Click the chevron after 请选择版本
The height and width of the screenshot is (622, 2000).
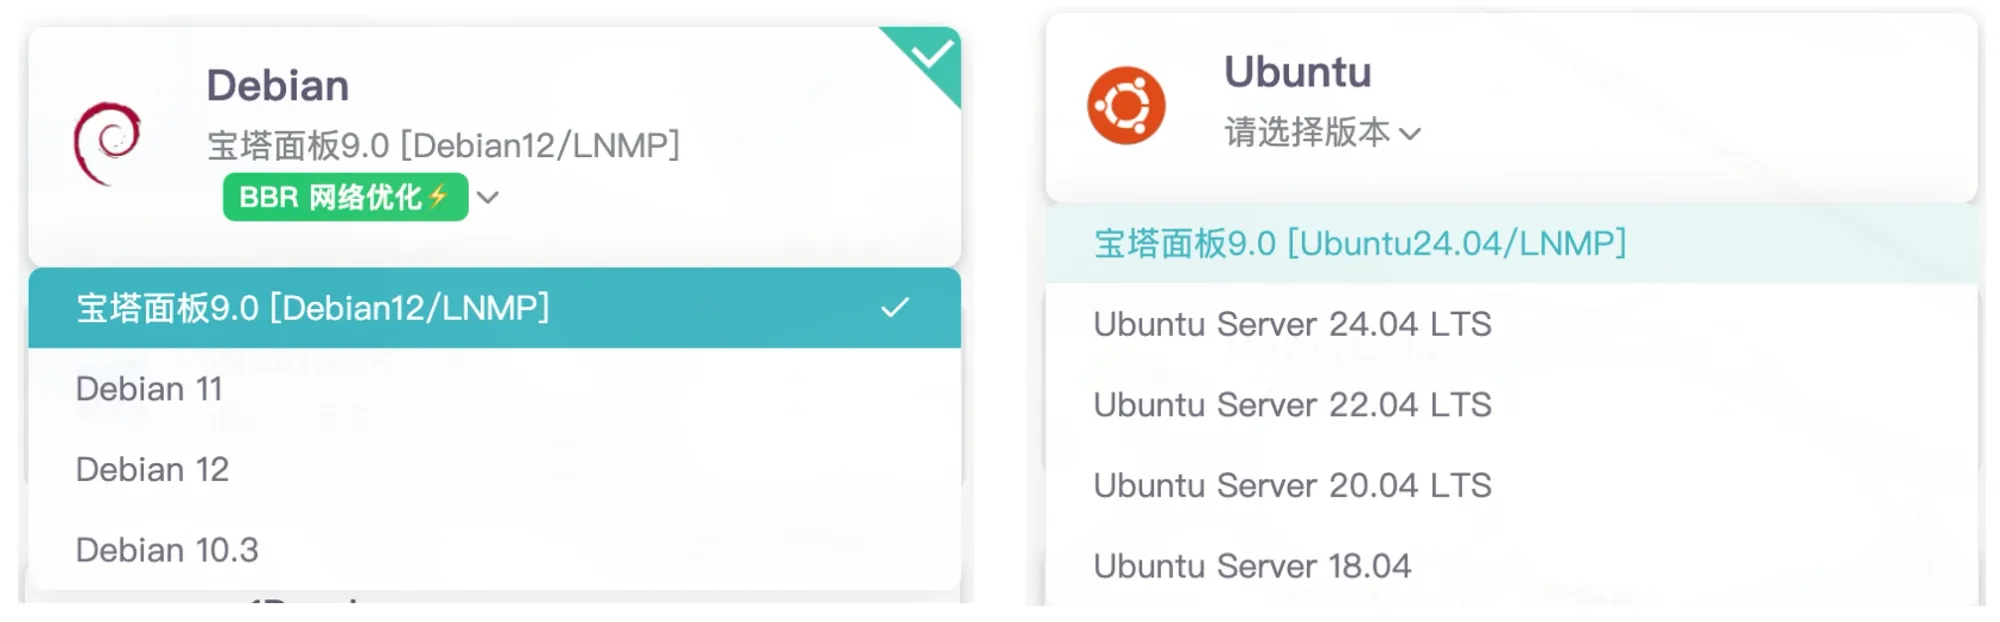[1410, 134]
